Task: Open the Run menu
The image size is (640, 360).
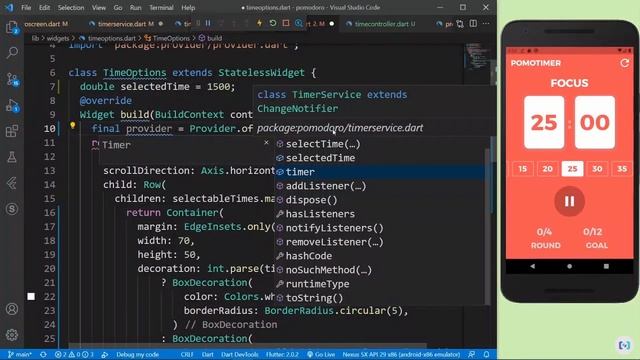Action: [136, 7]
